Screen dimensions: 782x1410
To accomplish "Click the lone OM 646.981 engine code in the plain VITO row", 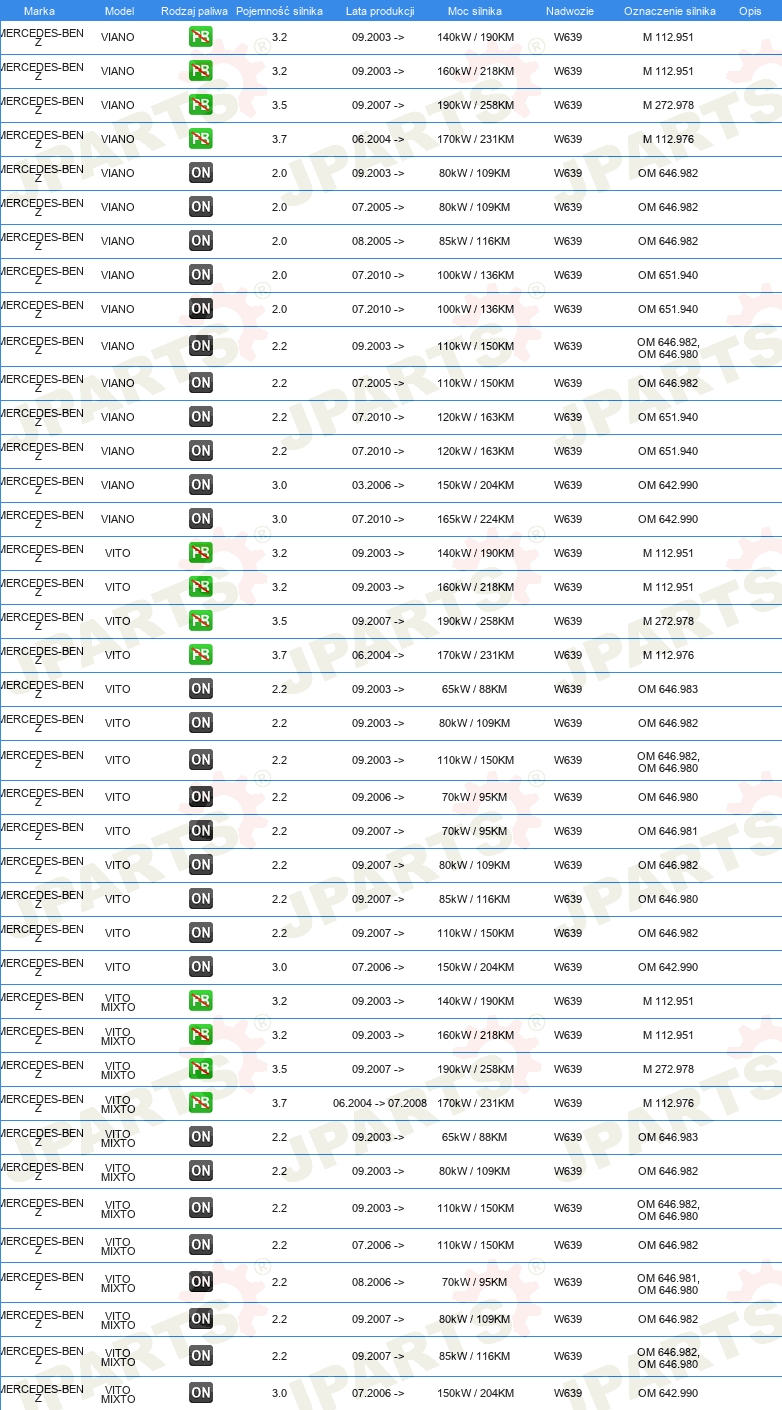I will point(668,831).
